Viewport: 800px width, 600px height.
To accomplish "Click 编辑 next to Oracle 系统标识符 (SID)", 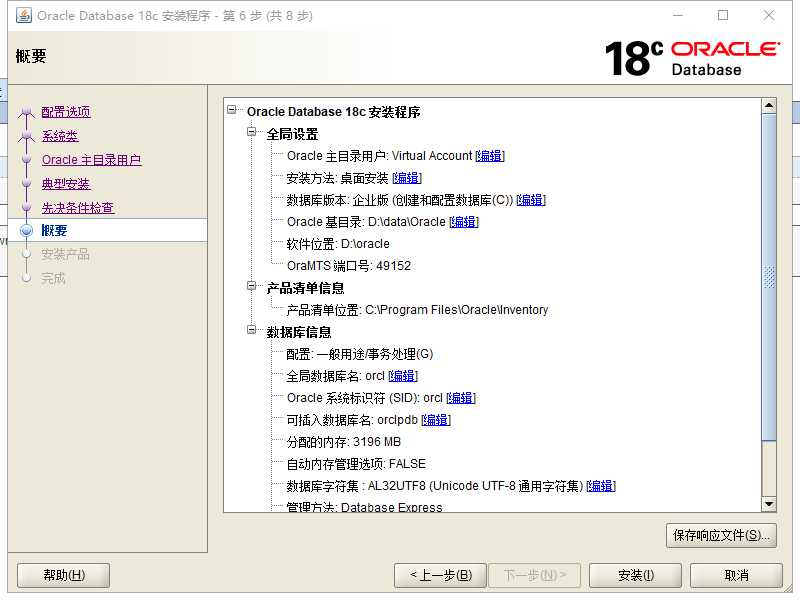I will tap(461, 398).
